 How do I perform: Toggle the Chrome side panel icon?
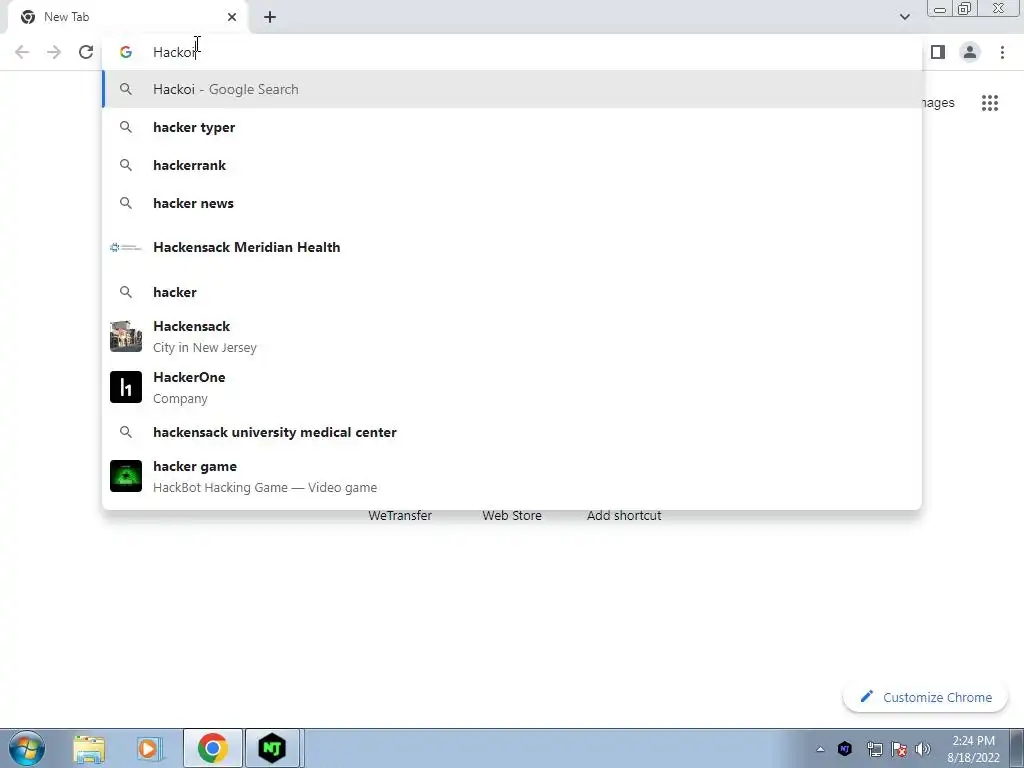(938, 52)
